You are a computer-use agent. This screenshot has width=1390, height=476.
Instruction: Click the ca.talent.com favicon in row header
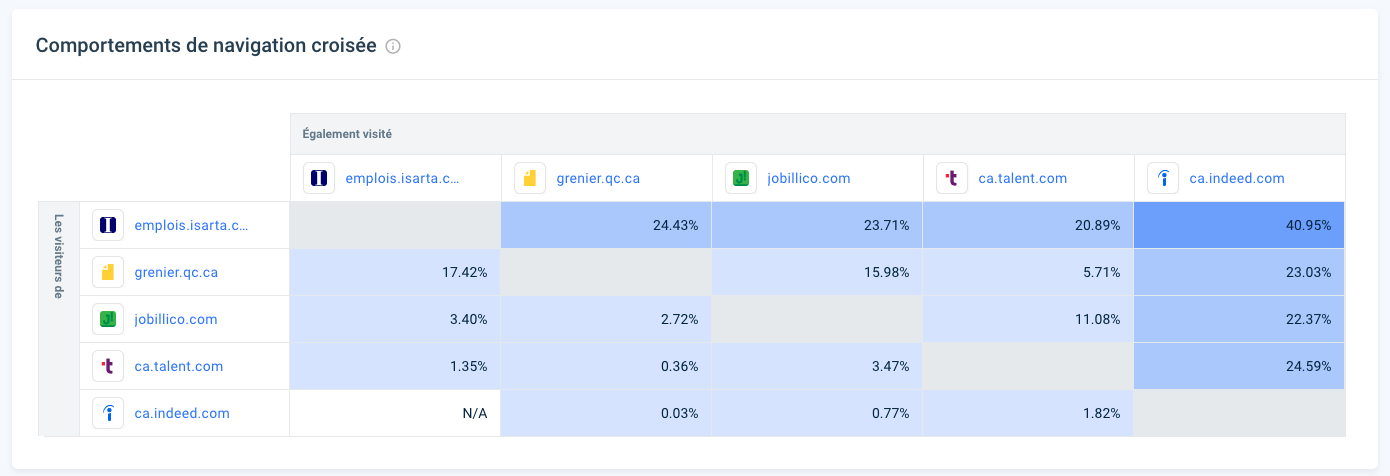pyautogui.click(x=108, y=366)
